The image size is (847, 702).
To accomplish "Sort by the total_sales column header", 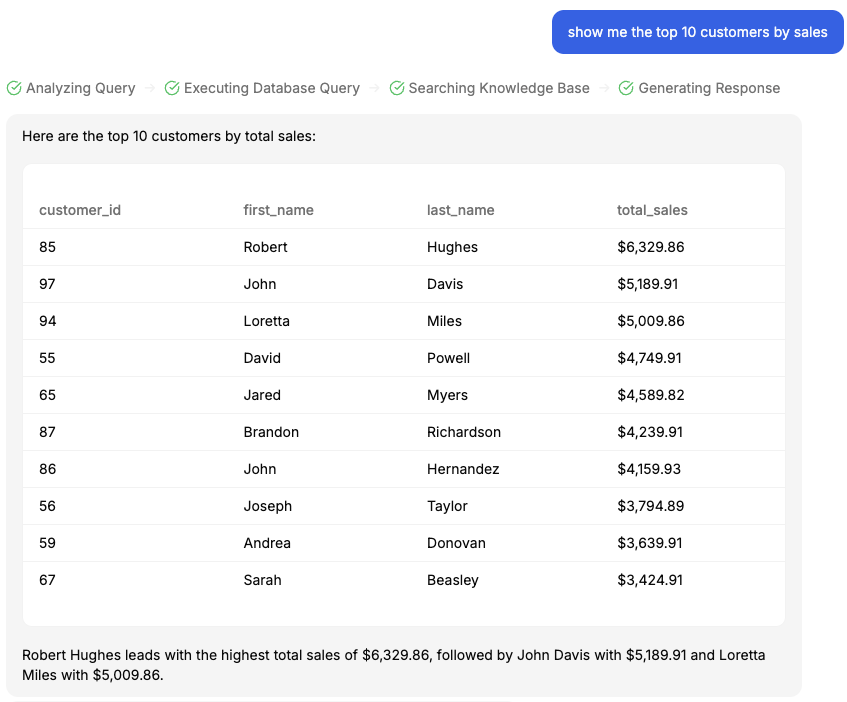I will 652,210.
